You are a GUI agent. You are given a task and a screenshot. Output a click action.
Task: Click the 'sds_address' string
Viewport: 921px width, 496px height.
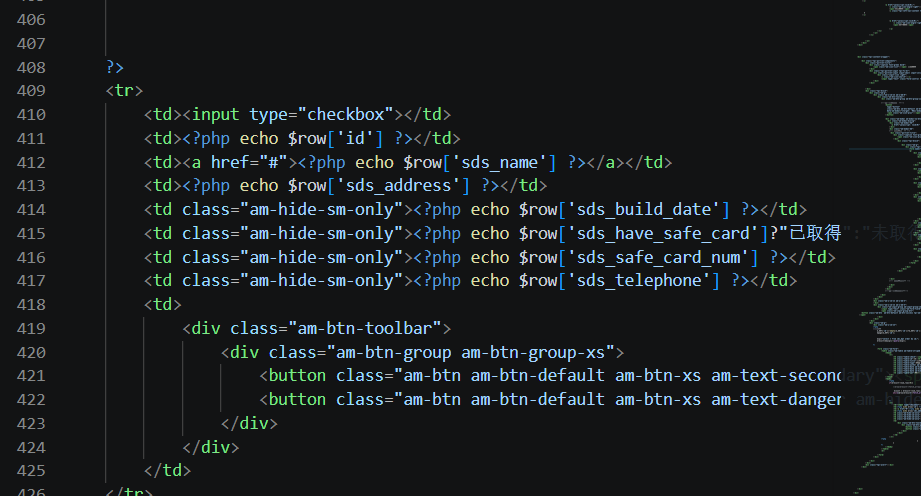point(398,186)
